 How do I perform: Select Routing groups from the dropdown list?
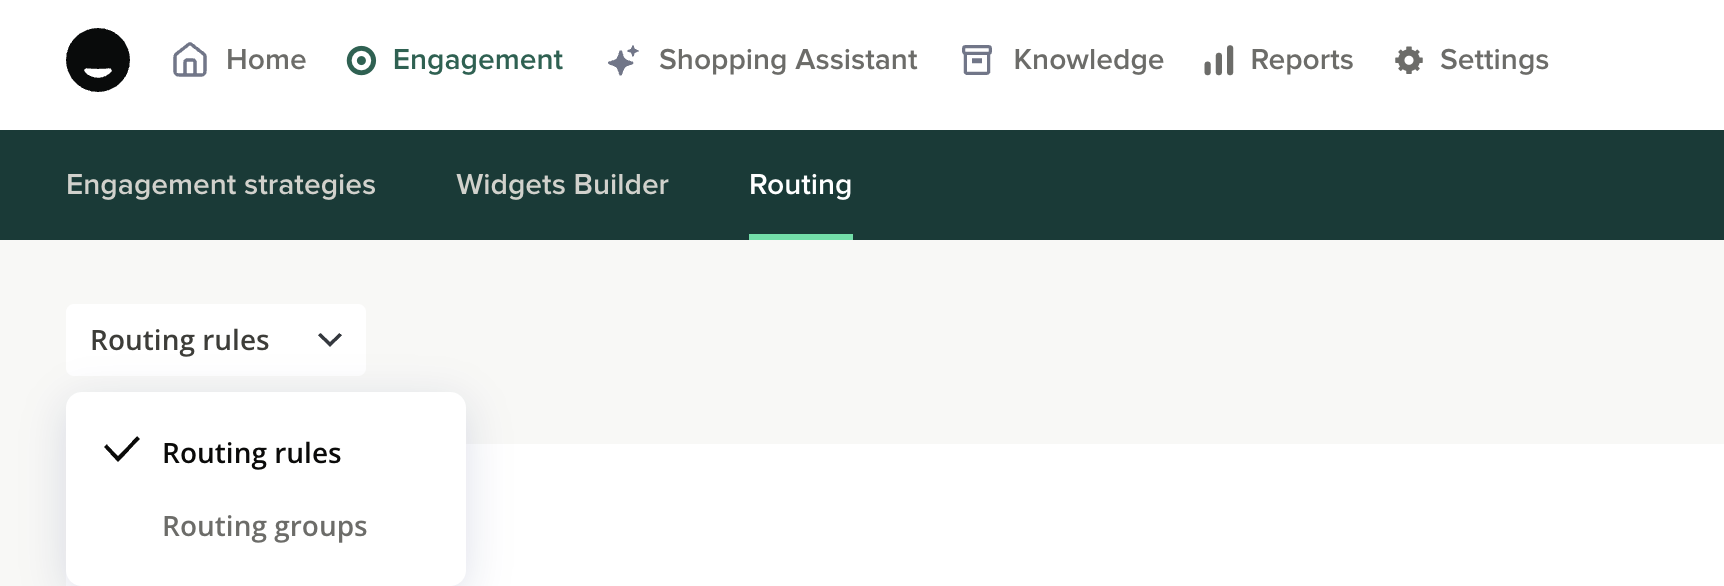click(265, 526)
